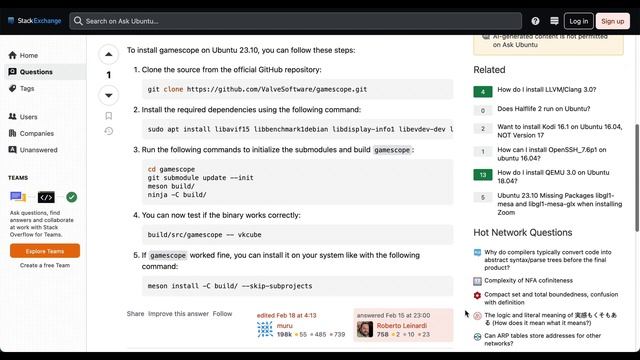The image size is (640, 360).
Task: Click the search magnifier icon
Action: click(78, 21)
